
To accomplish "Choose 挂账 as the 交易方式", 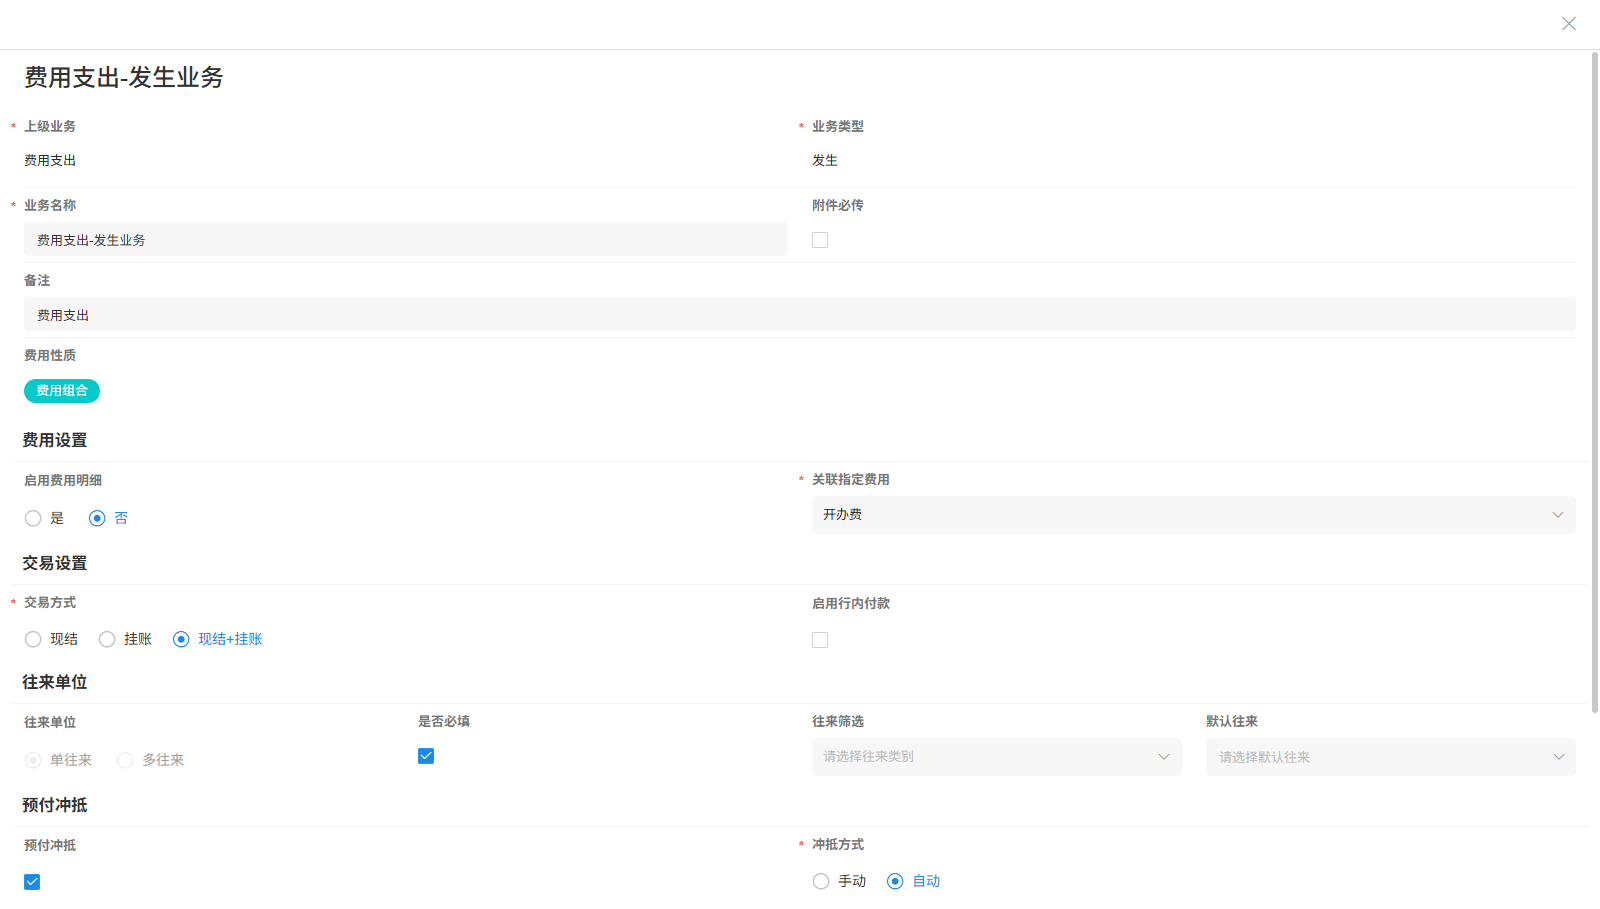I will click(x=107, y=639).
